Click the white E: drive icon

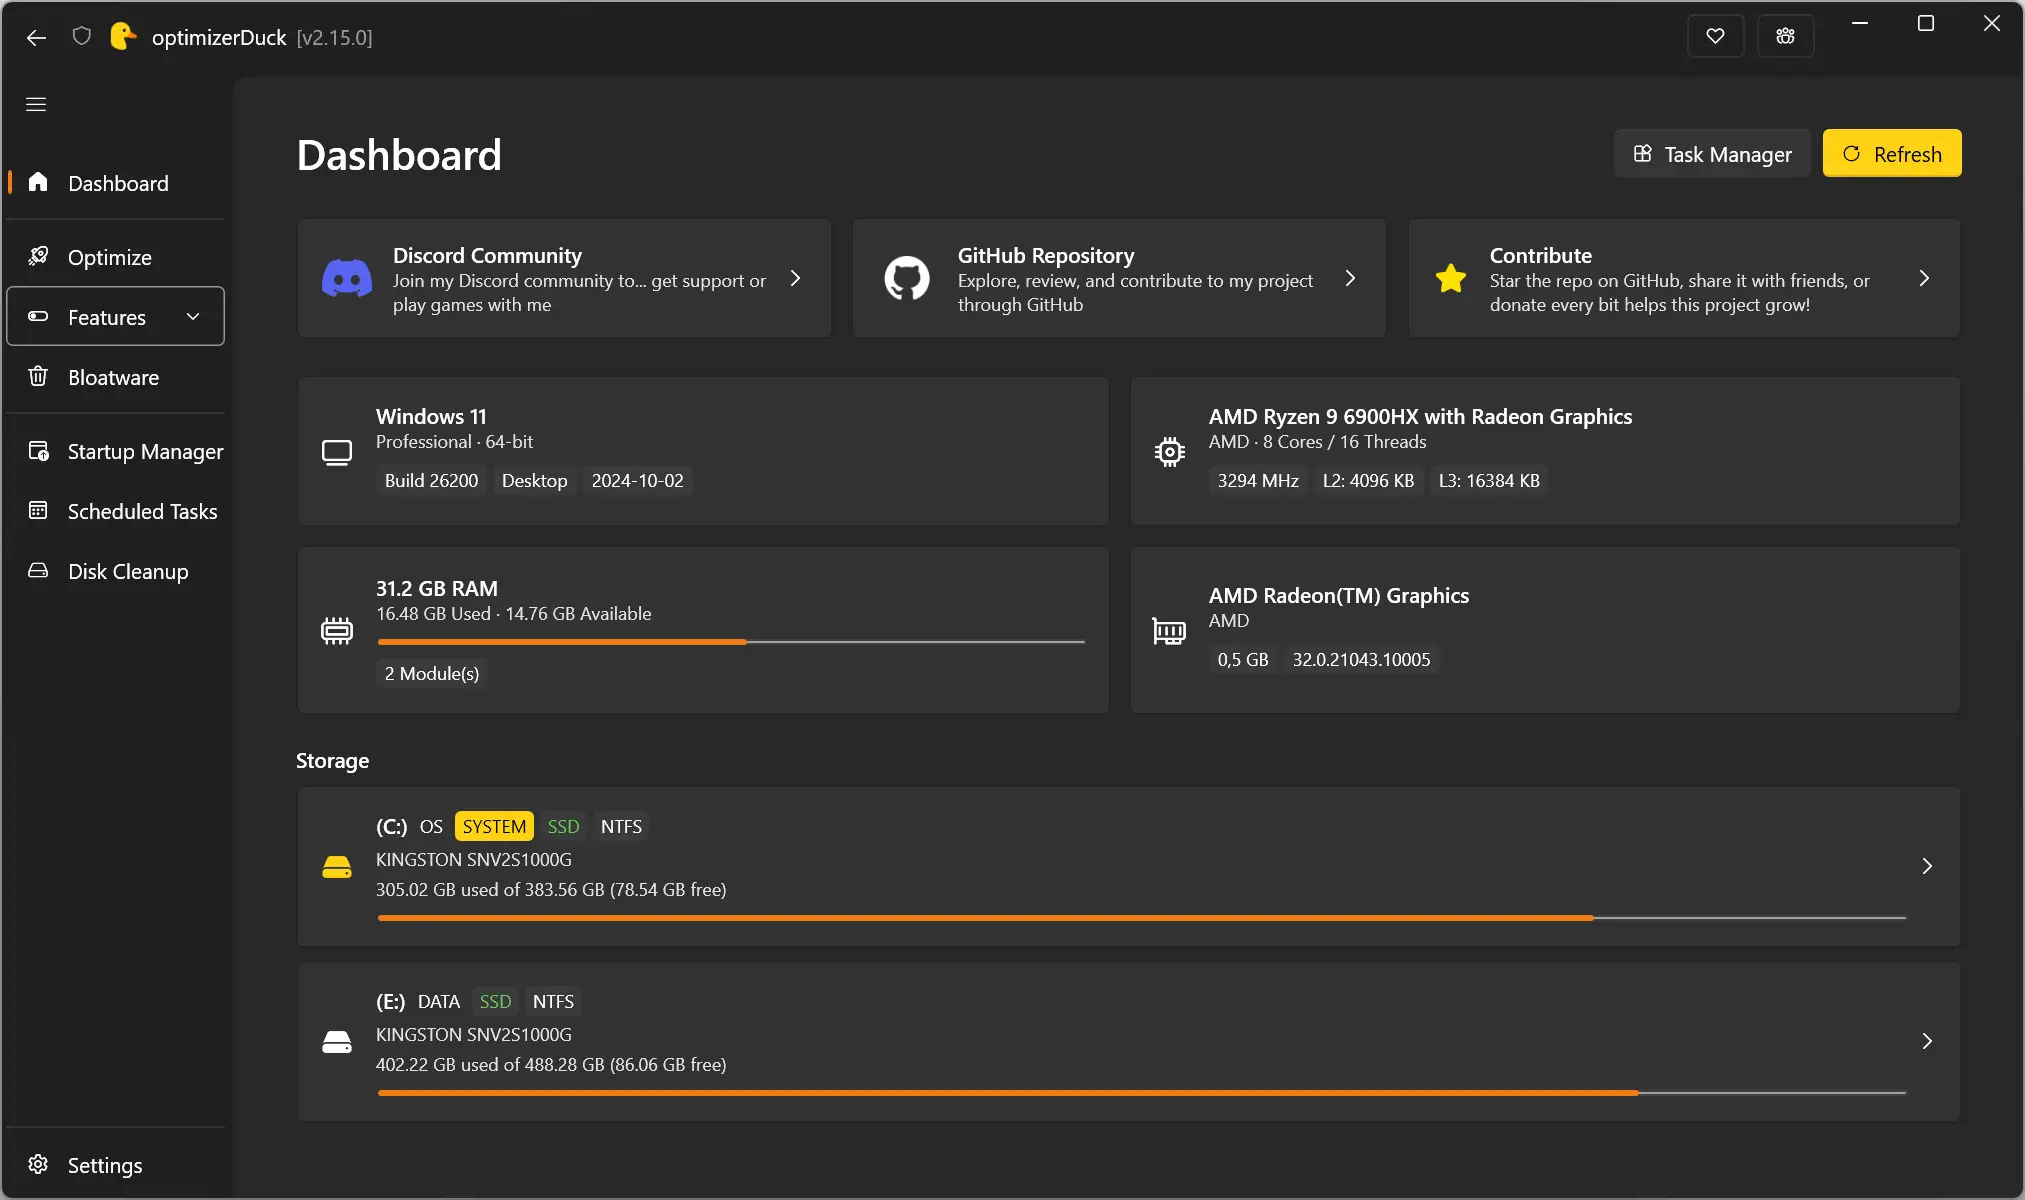[337, 1042]
